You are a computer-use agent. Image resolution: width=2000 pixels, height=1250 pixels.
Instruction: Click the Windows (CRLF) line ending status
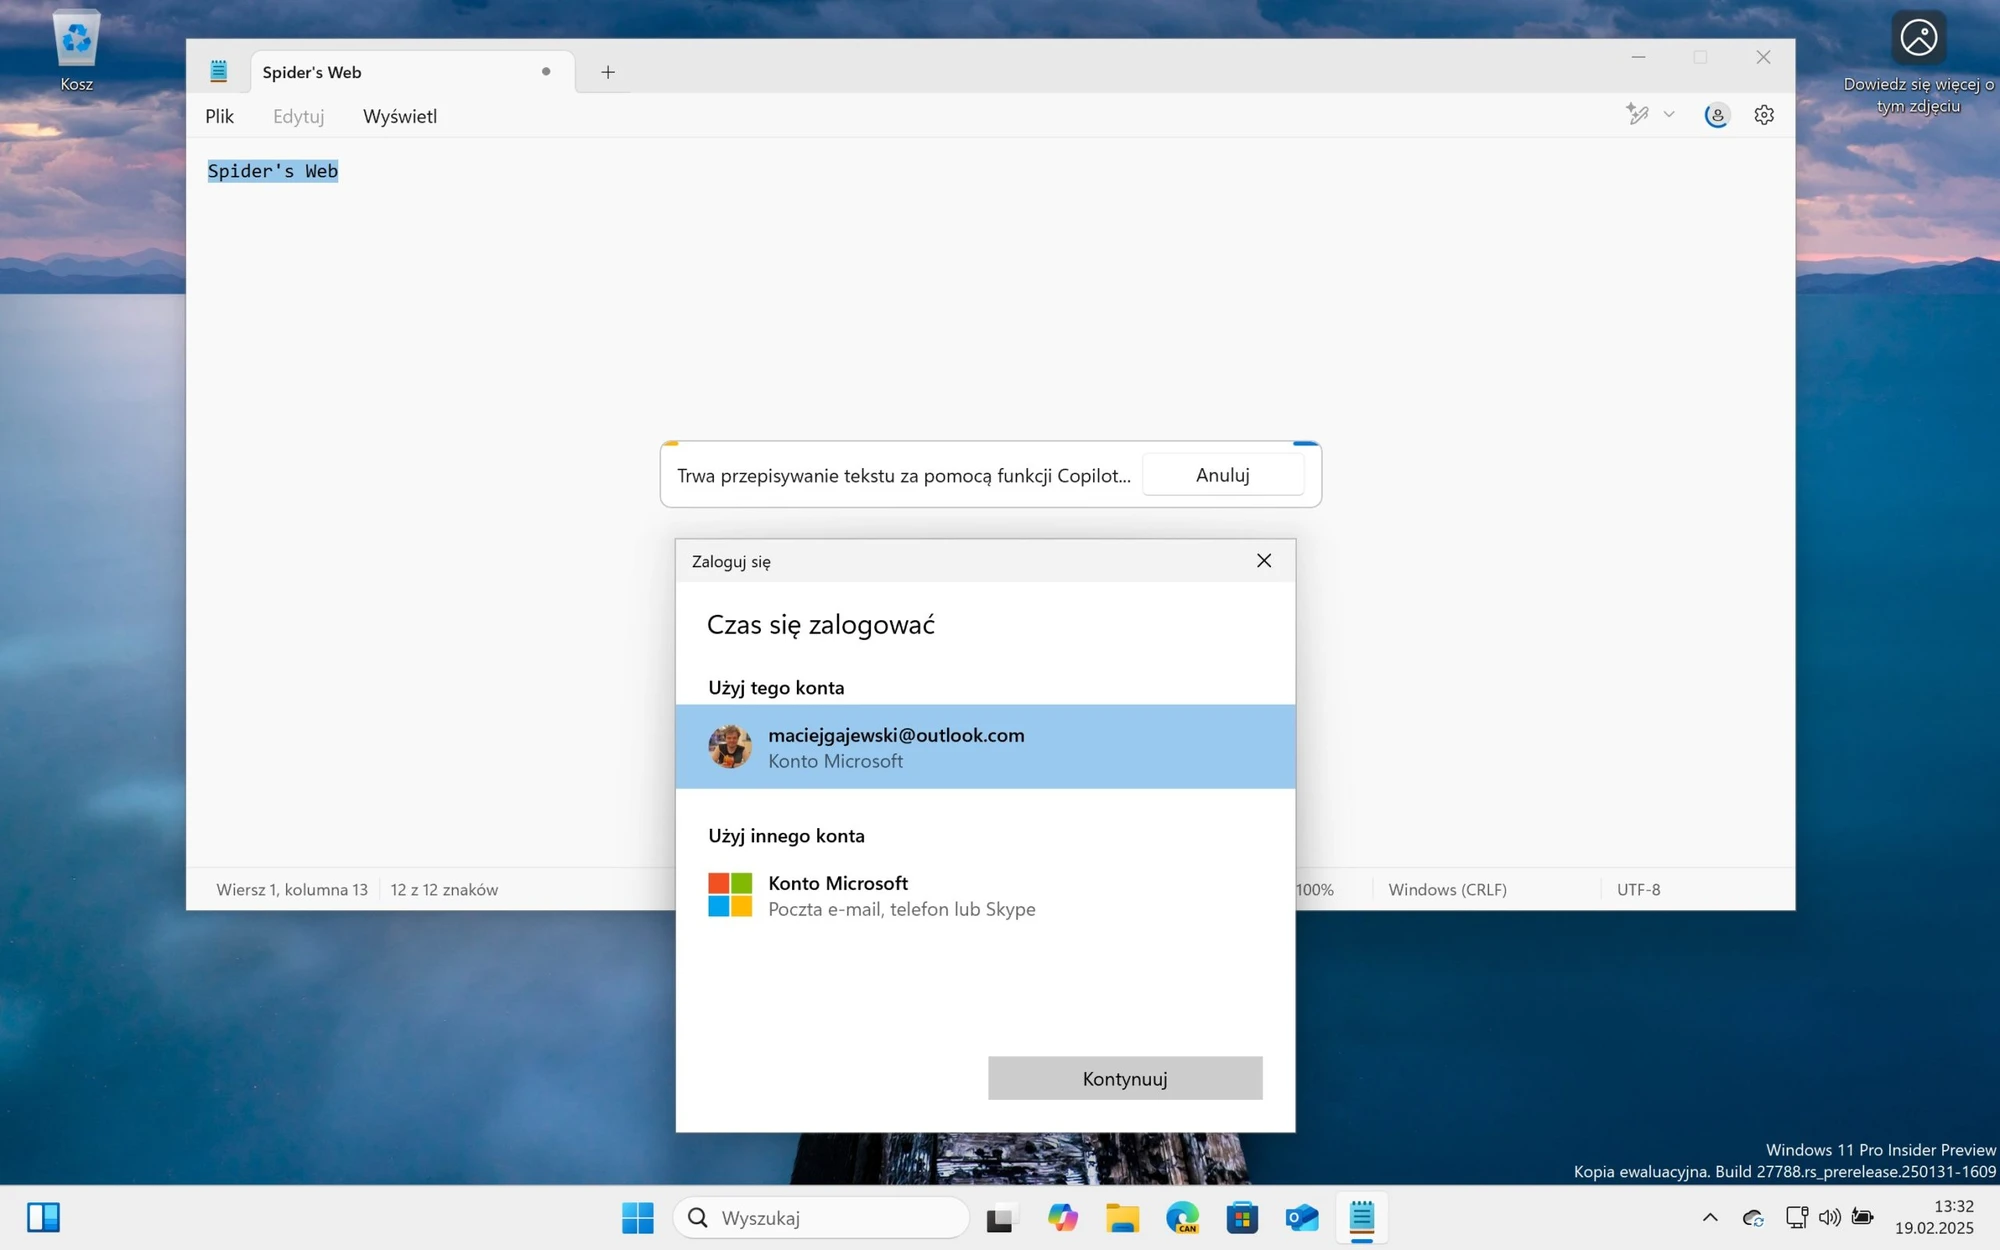click(x=1447, y=889)
